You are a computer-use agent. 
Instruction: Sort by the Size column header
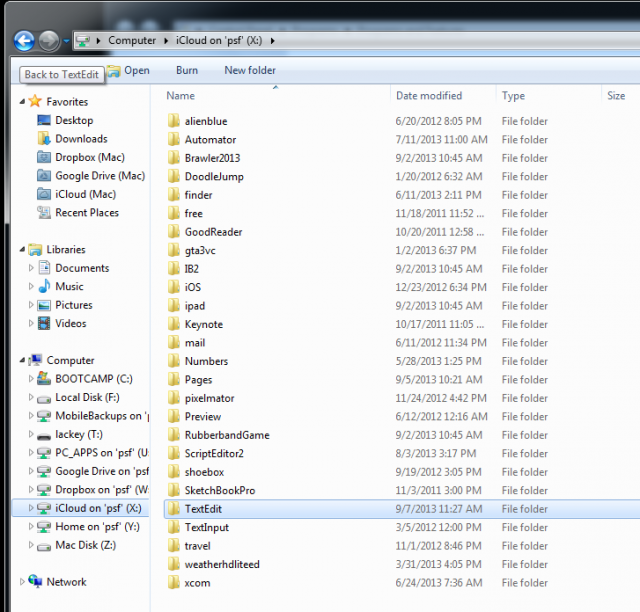tap(616, 96)
